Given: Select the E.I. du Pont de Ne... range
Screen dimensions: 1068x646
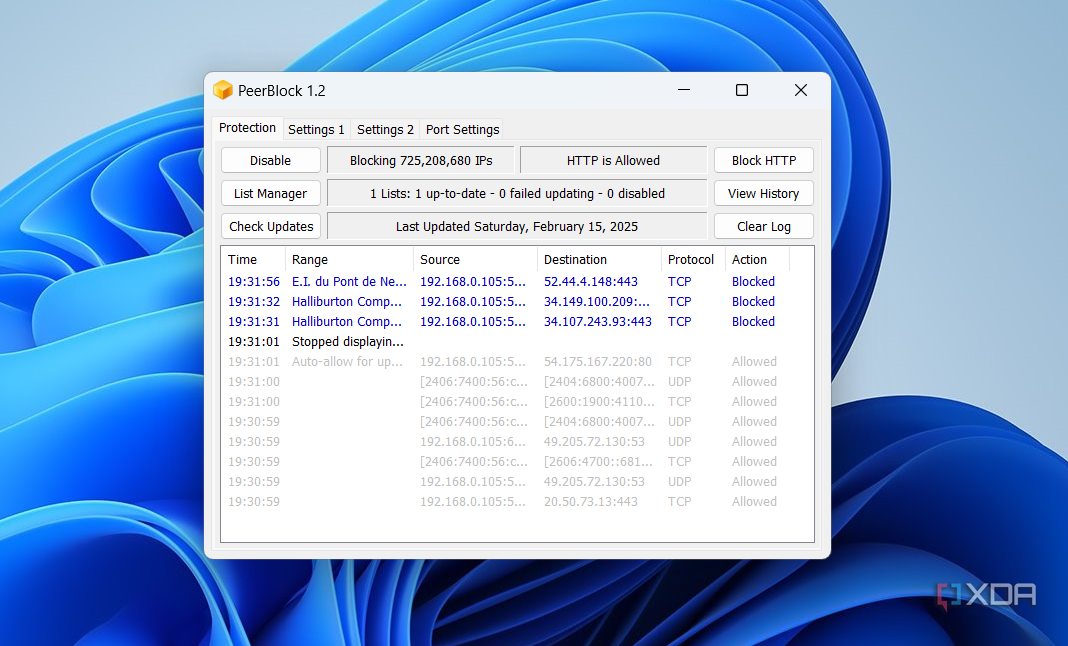Looking at the screenshot, I should pos(349,281).
